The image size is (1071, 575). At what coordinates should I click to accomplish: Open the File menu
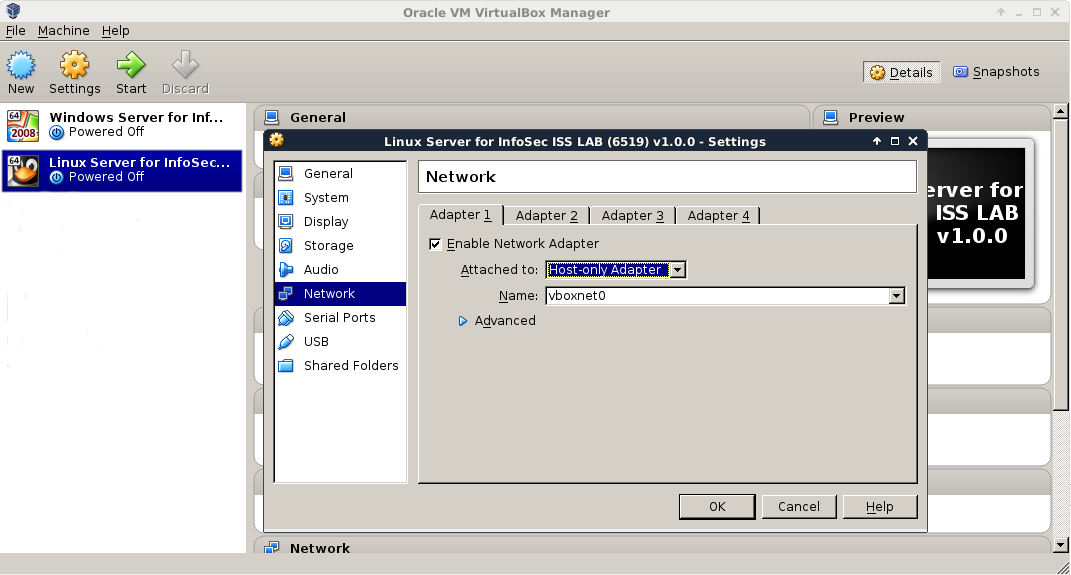pyautogui.click(x=15, y=31)
